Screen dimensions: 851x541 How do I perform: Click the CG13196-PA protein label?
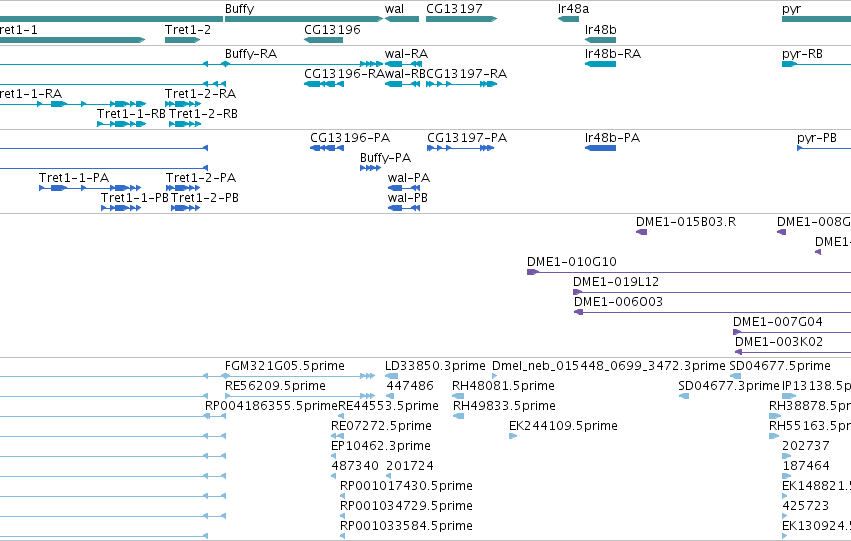(350, 138)
